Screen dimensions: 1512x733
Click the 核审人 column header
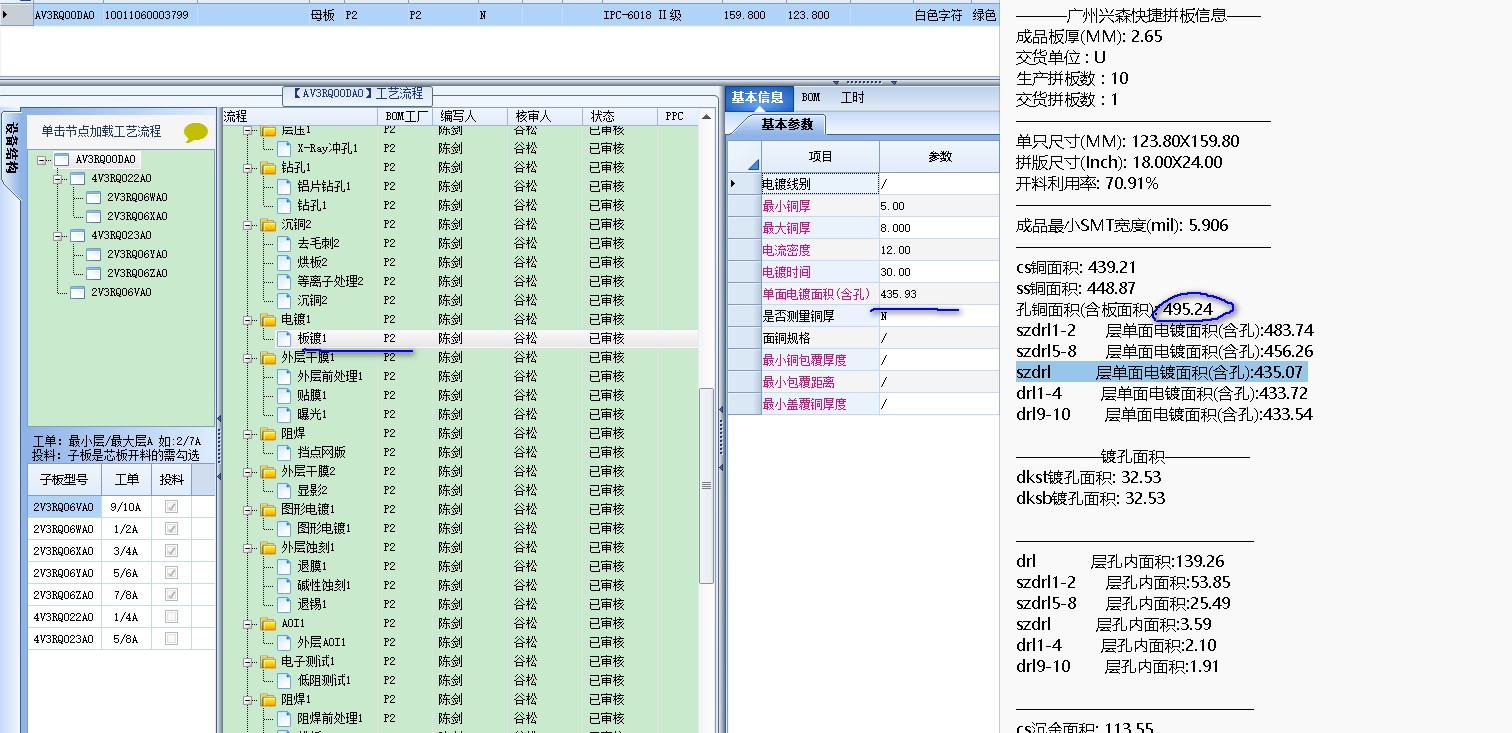point(544,117)
